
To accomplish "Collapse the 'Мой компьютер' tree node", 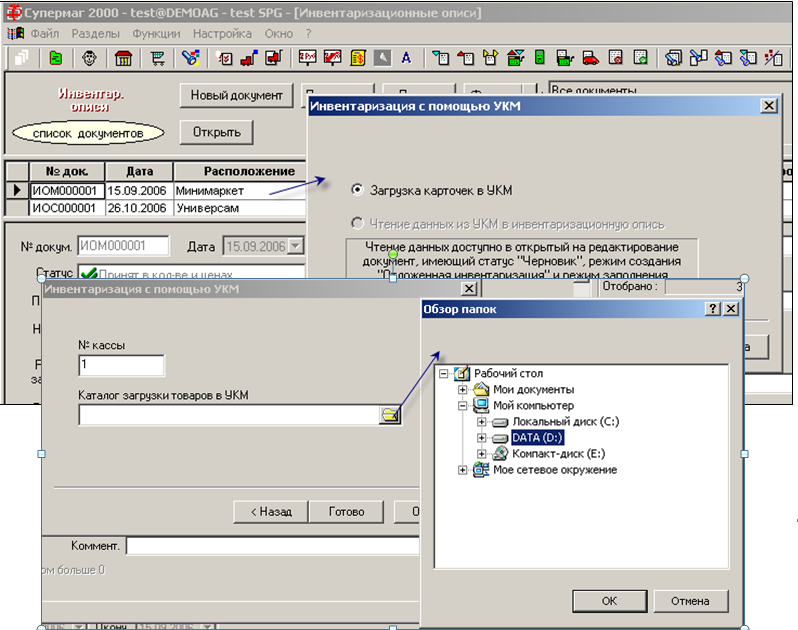I will (x=462, y=406).
